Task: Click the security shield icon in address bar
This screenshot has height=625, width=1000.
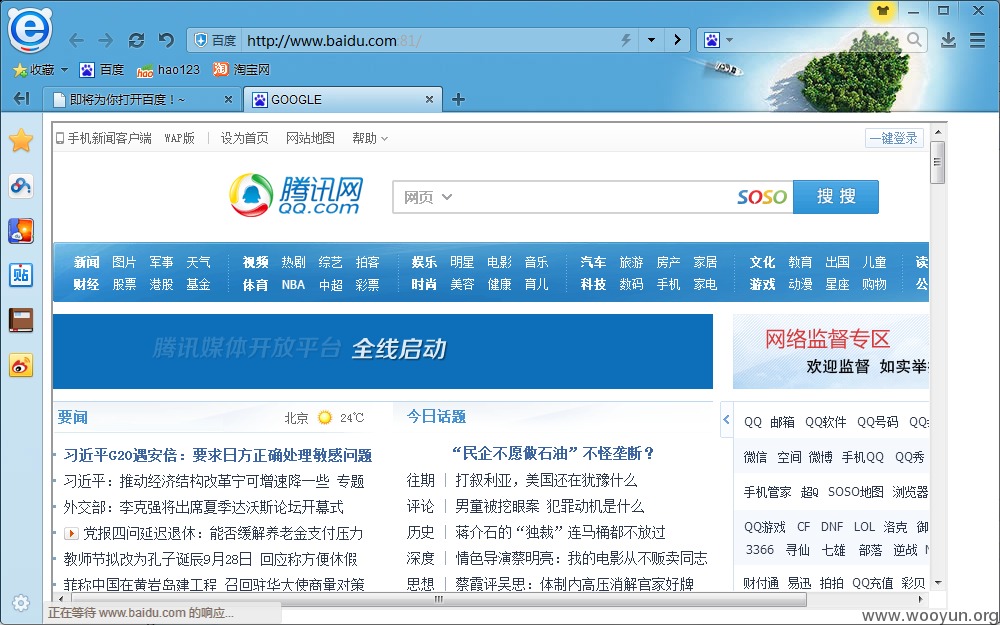Action: pyautogui.click(x=200, y=41)
